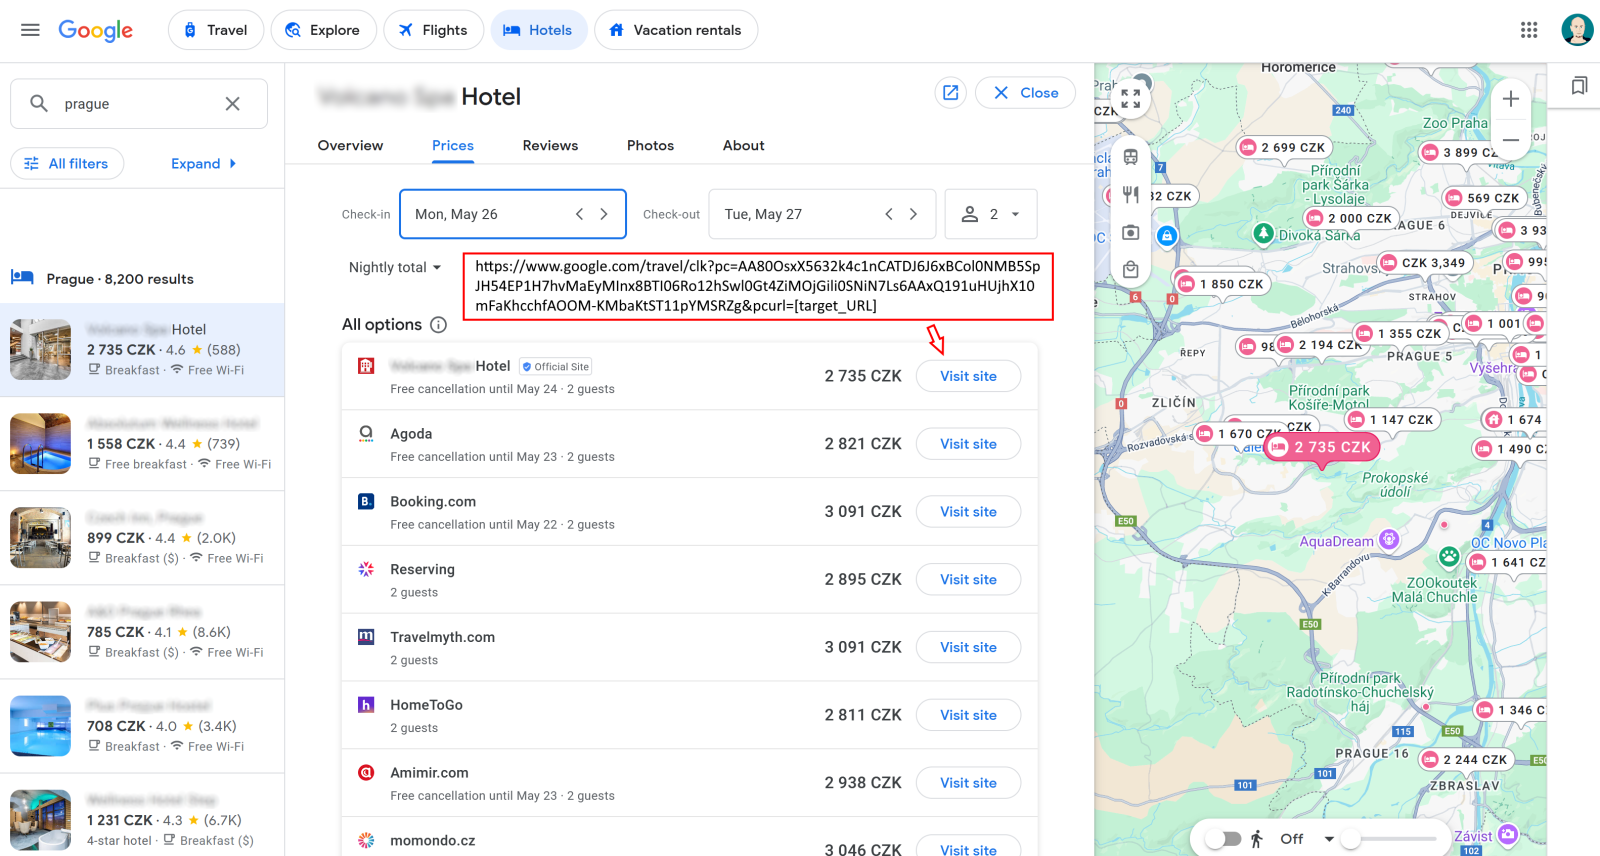Clear the prague search text
This screenshot has width=1600, height=856.
(232, 104)
